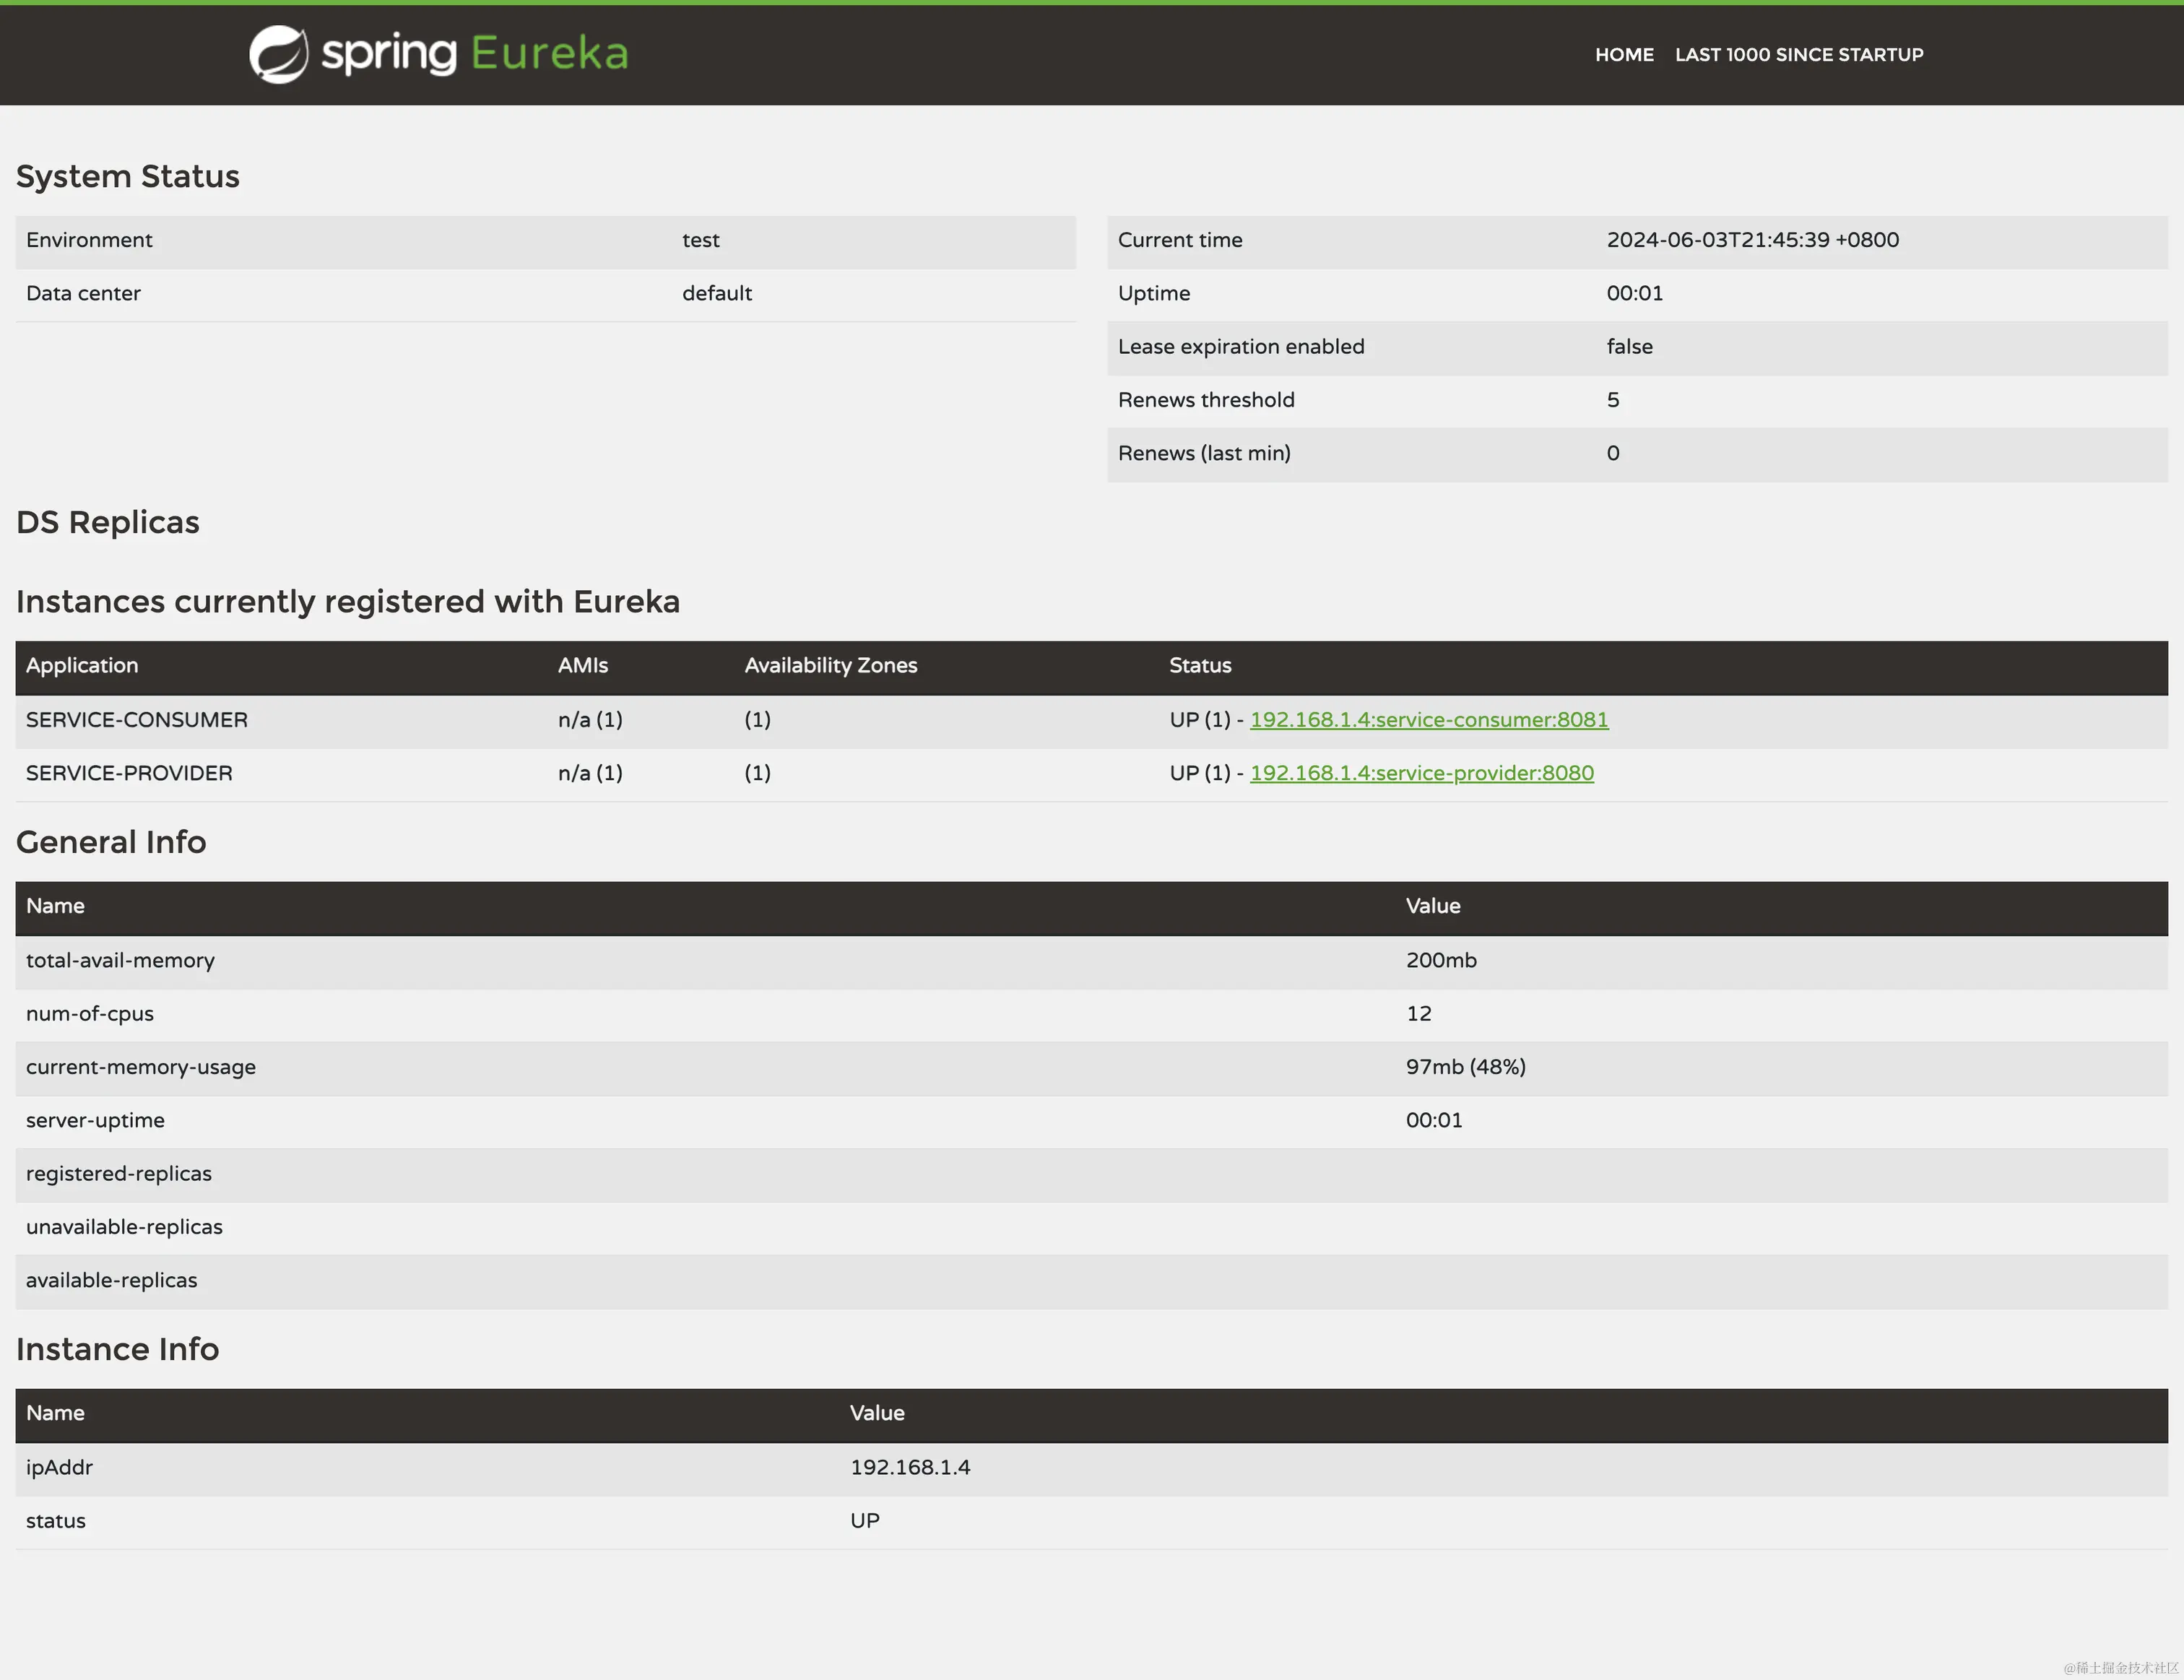This screenshot has width=2184, height=1680.
Task: Click the total-avail-memory row
Action: click(x=120, y=961)
